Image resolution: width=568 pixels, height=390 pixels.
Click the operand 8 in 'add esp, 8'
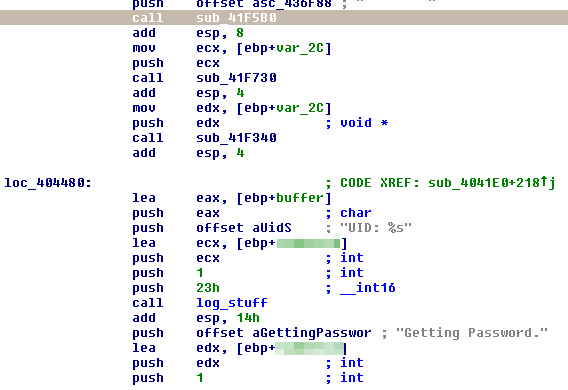click(240, 33)
